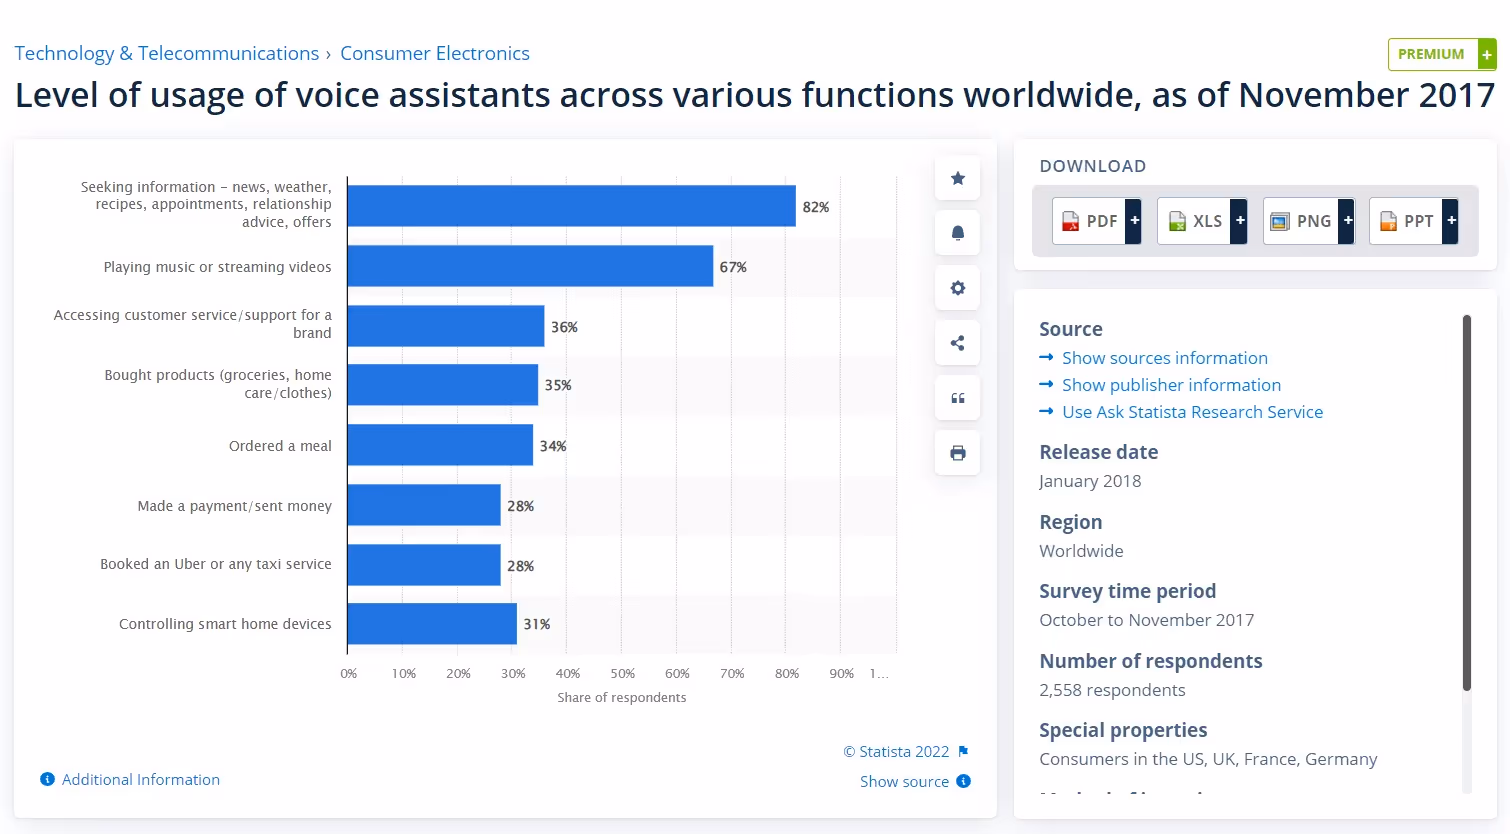Navigate to Technology & Telecommunications category
Viewport: 1510px width, 834px height.
click(166, 53)
